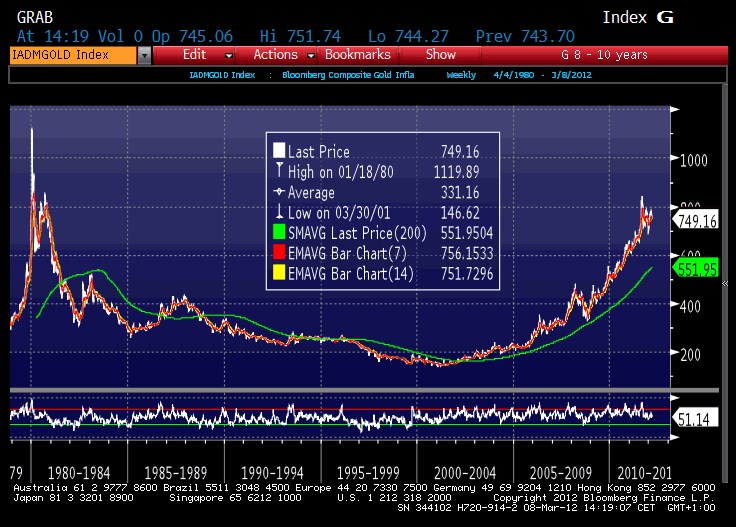The width and height of the screenshot is (736, 527).
Task: Click the 1000 axis label
Action: tap(693, 160)
